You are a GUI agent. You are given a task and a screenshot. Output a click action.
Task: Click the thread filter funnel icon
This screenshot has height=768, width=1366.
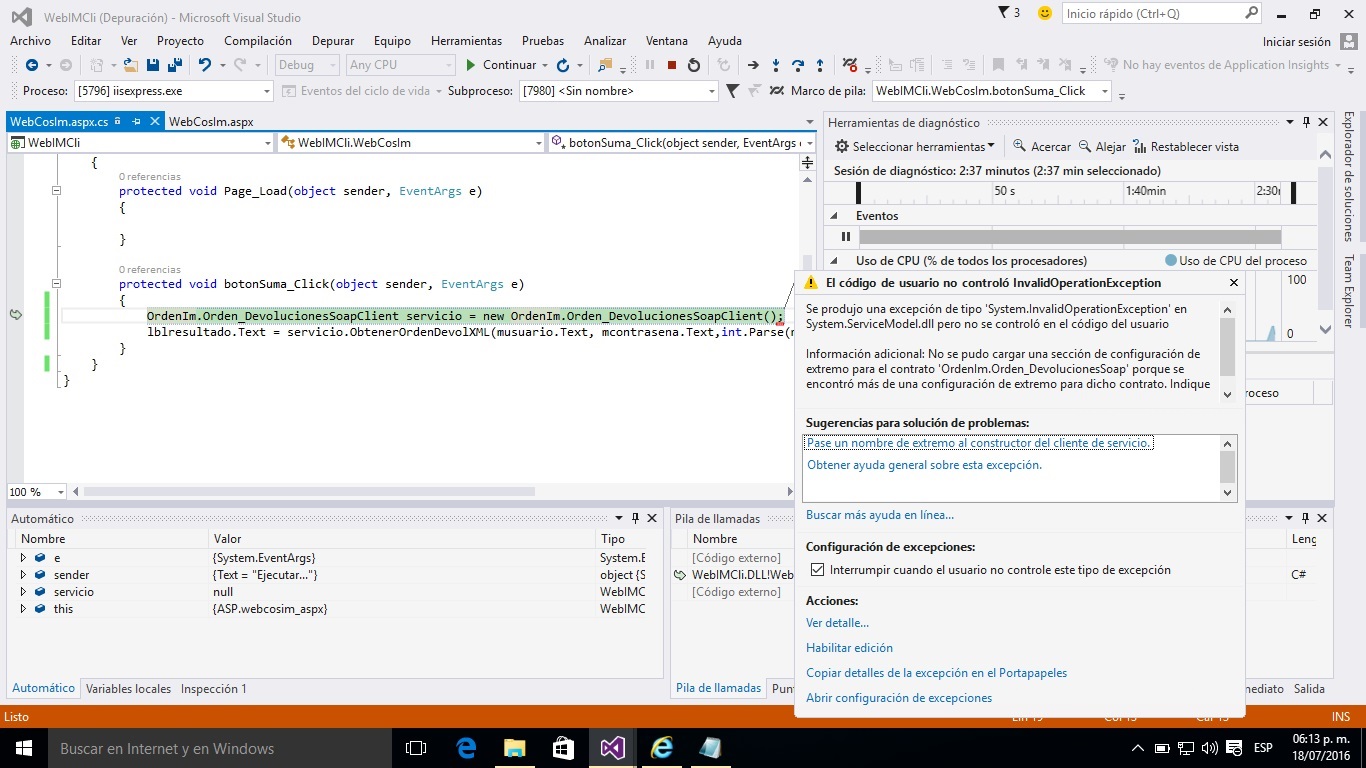pos(732,90)
